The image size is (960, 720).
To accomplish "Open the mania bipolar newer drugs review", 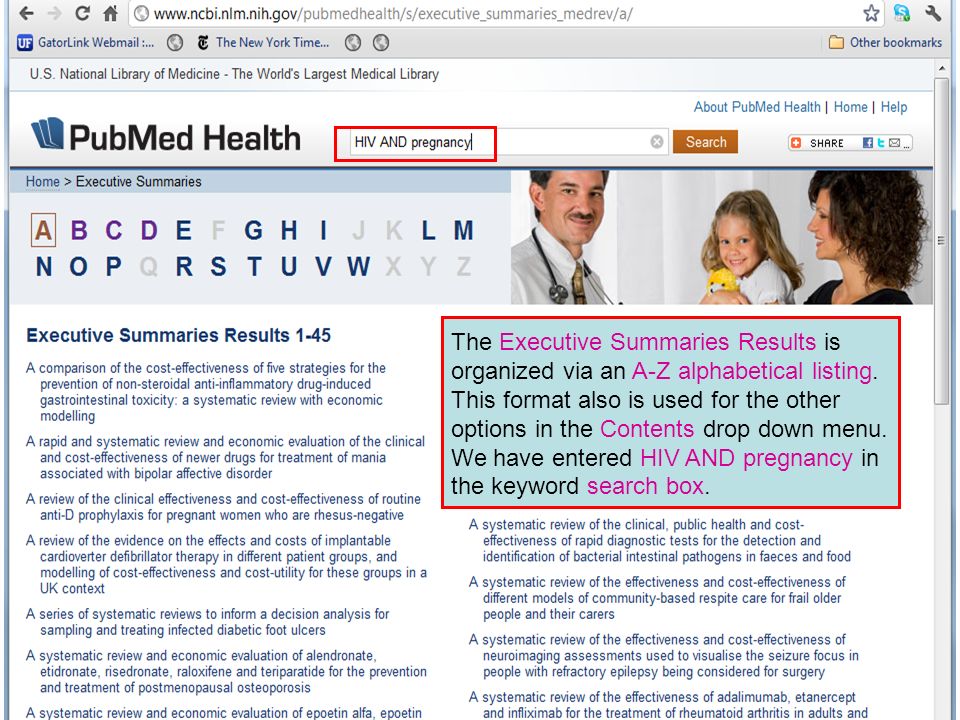I will coord(225,457).
